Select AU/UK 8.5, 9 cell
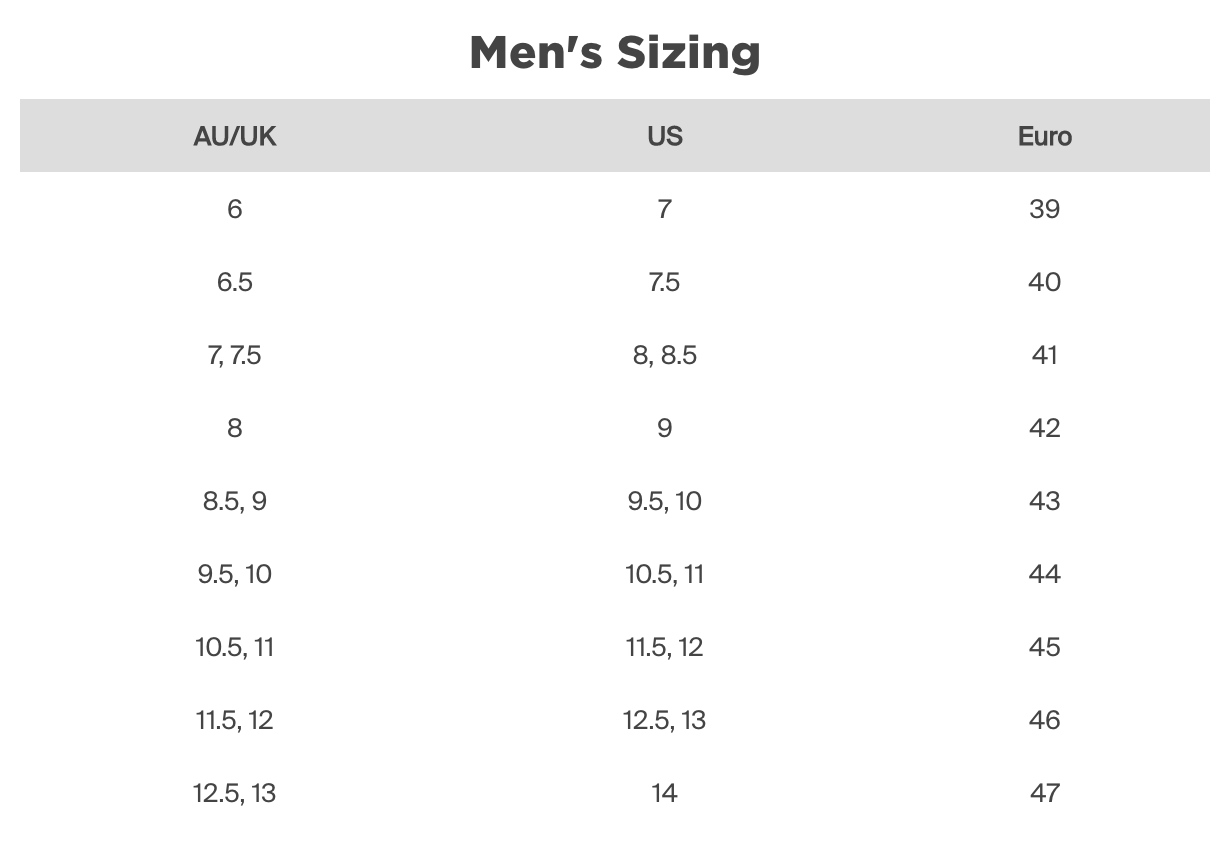 click(235, 501)
